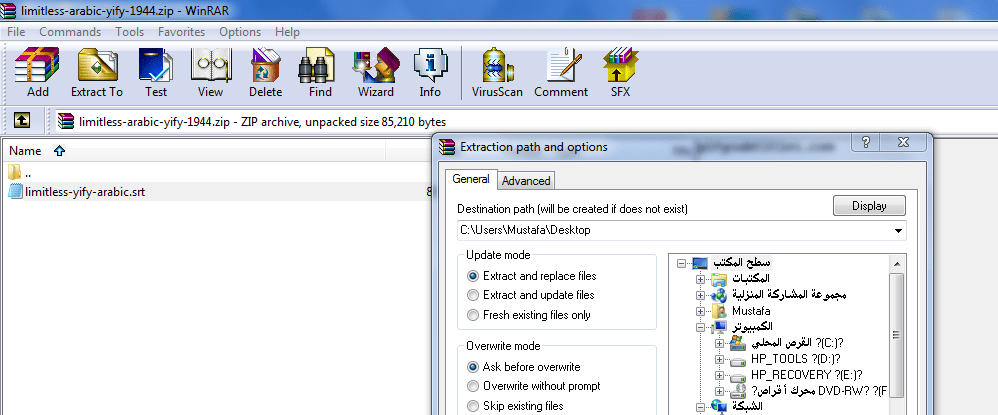Expand the homegroup tree node
The height and width of the screenshot is (415, 998).
(x=701, y=295)
